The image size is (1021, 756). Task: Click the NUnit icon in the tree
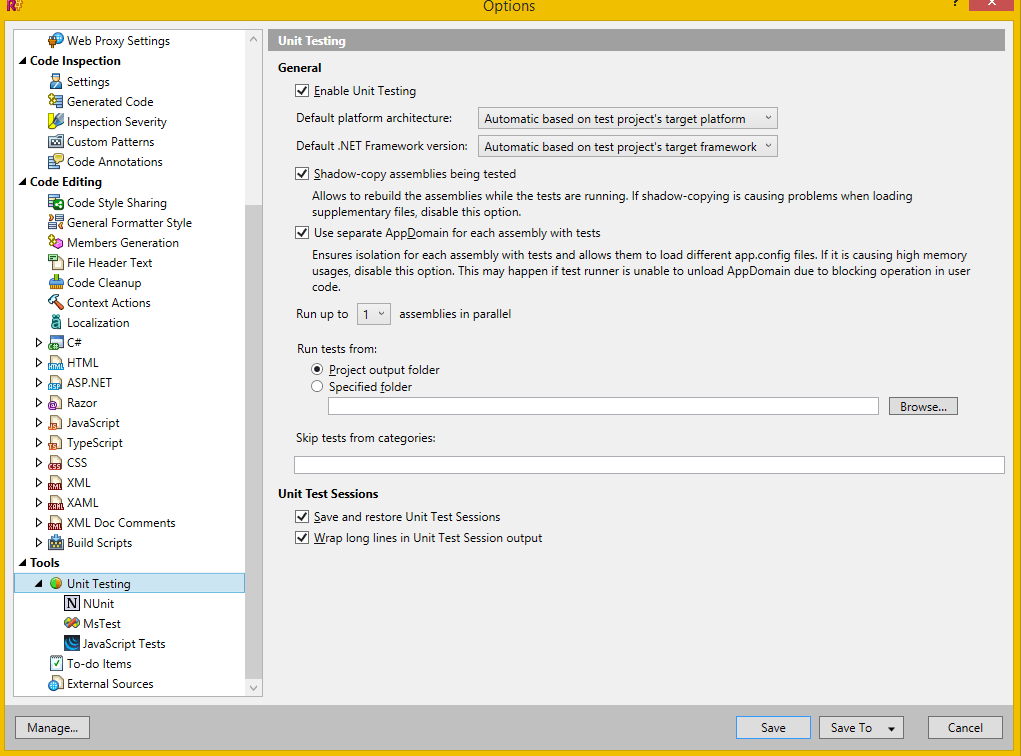72,604
